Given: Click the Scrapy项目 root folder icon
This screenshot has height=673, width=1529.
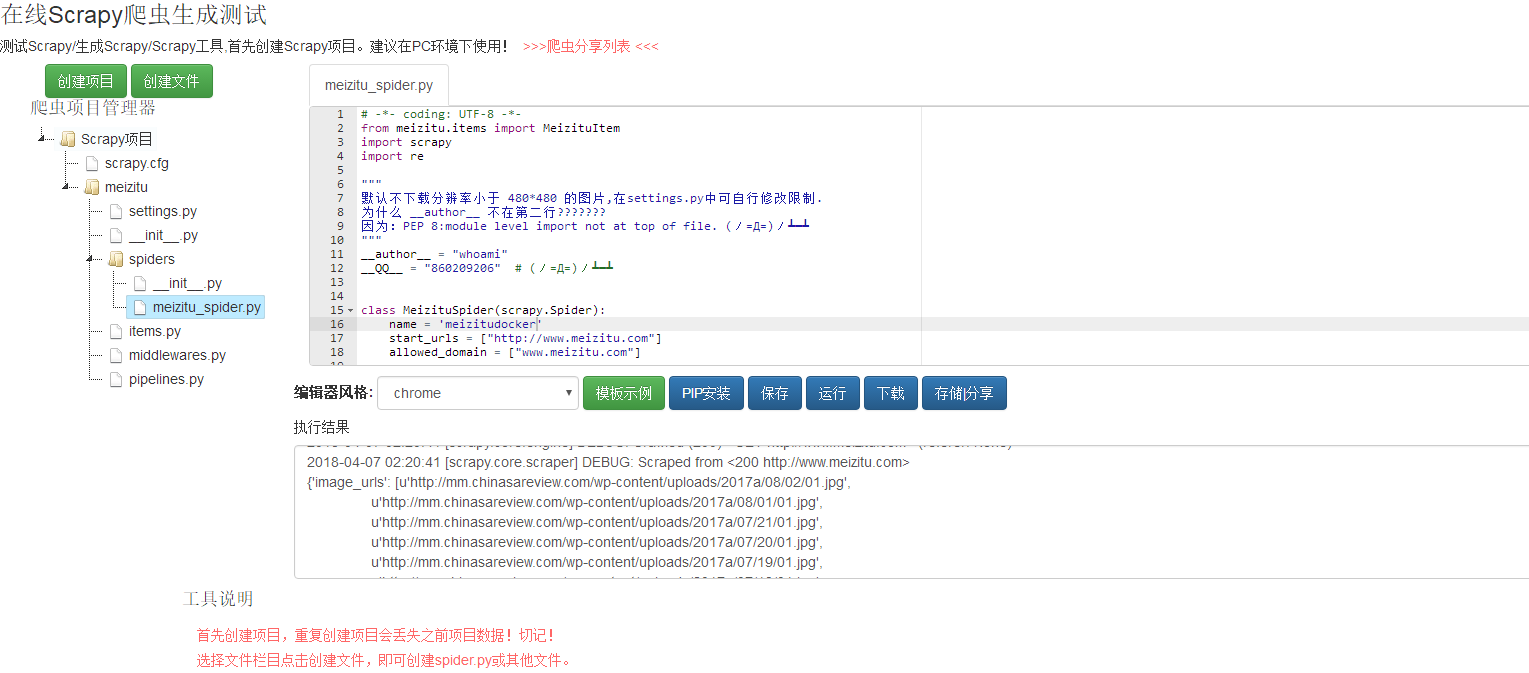Looking at the screenshot, I should (x=68, y=139).
